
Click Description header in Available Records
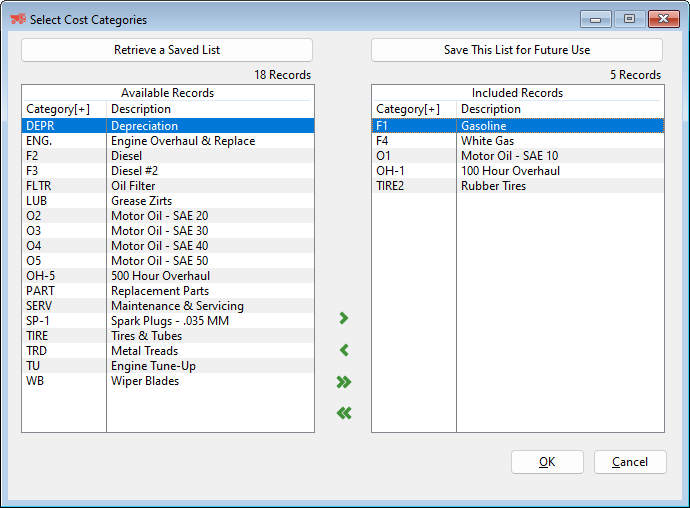(141, 109)
